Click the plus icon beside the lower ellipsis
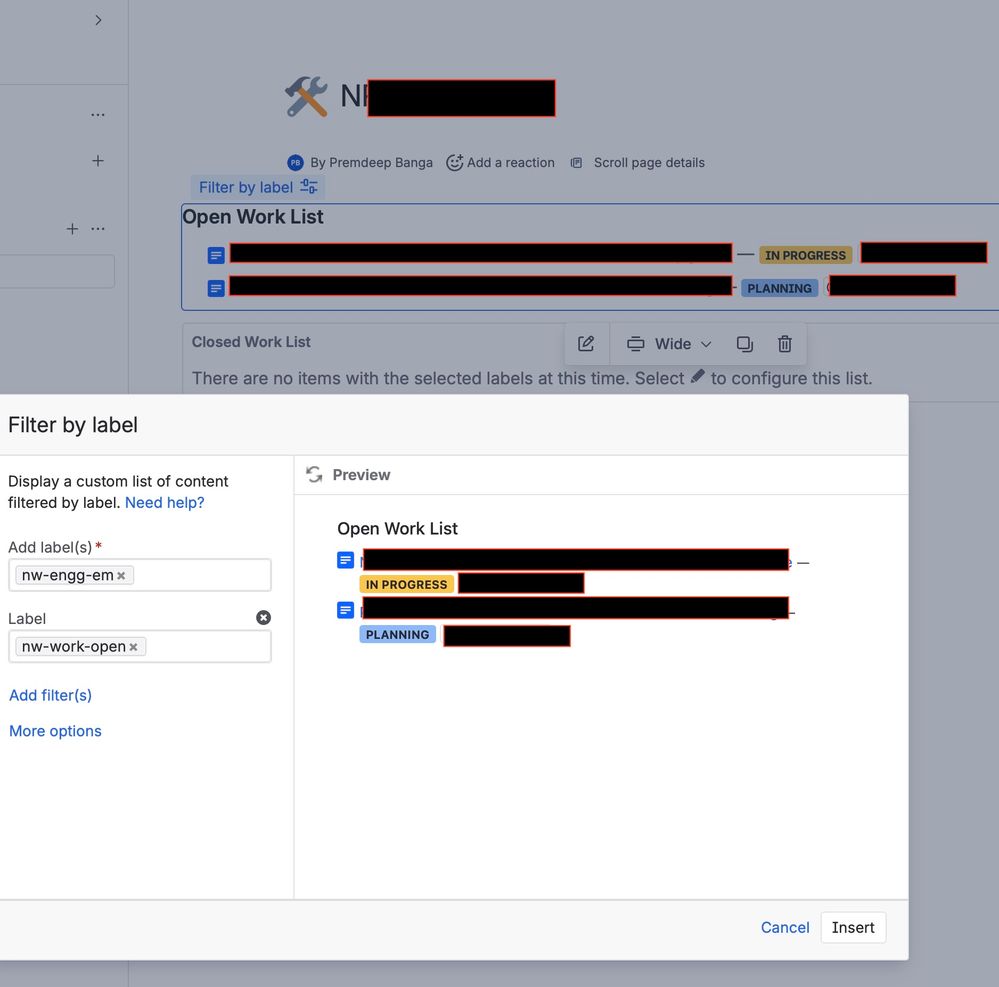 [73, 229]
